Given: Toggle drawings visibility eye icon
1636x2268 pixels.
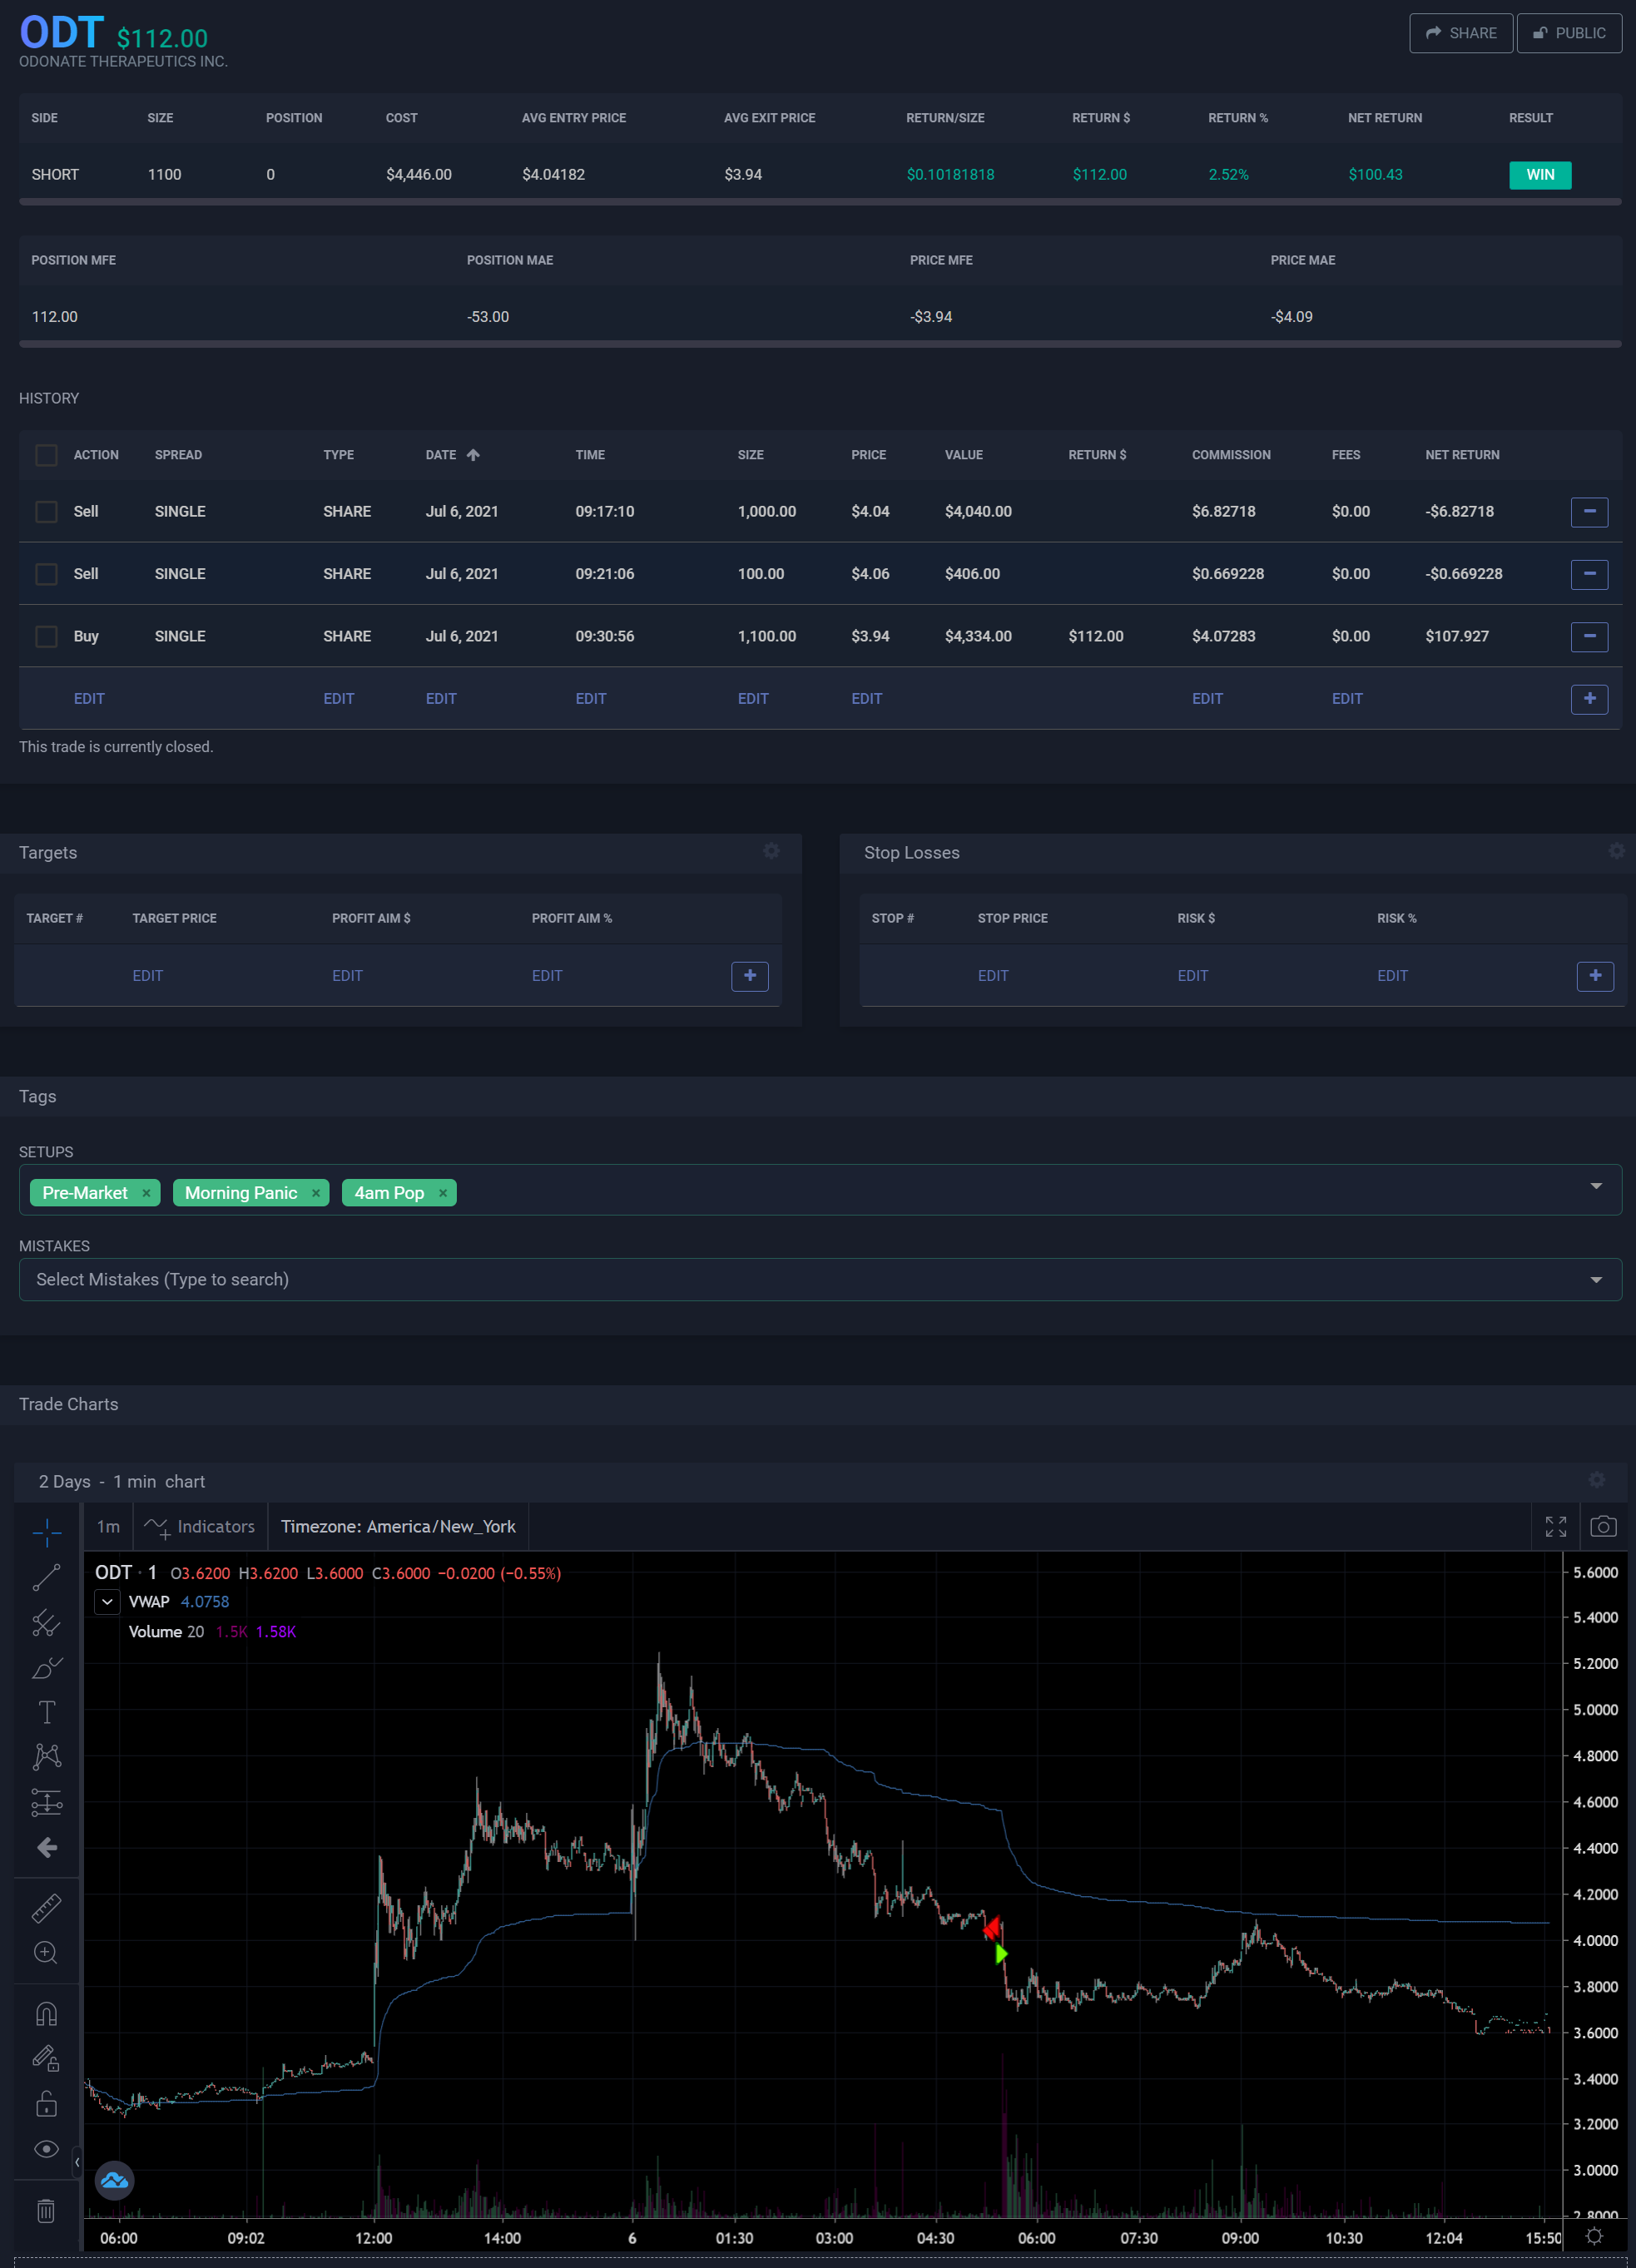Looking at the screenshot, I should pos(46,2149).
